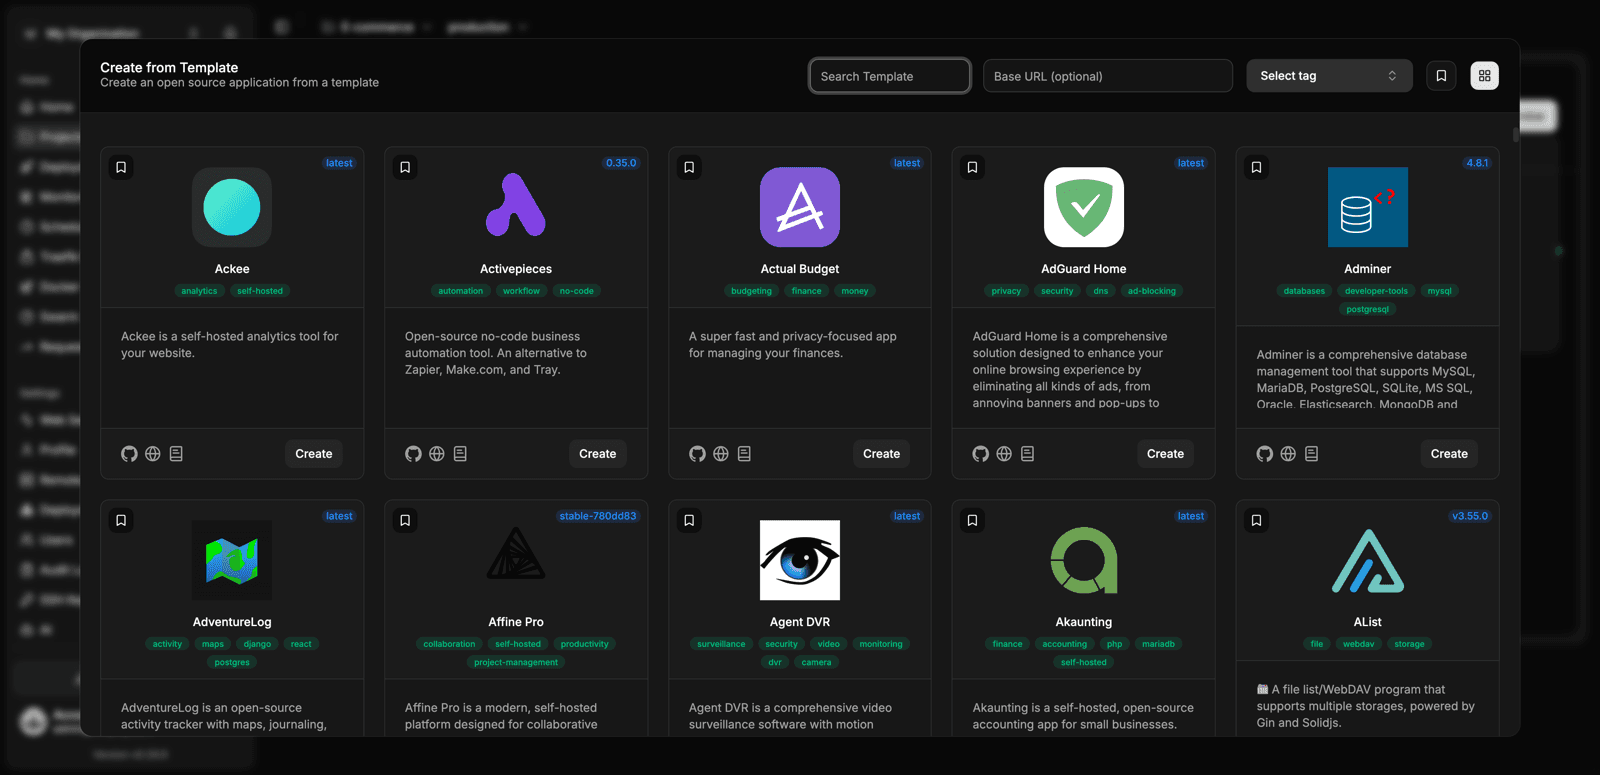Click the analytics tag on Ackee

tap(199, 291)
